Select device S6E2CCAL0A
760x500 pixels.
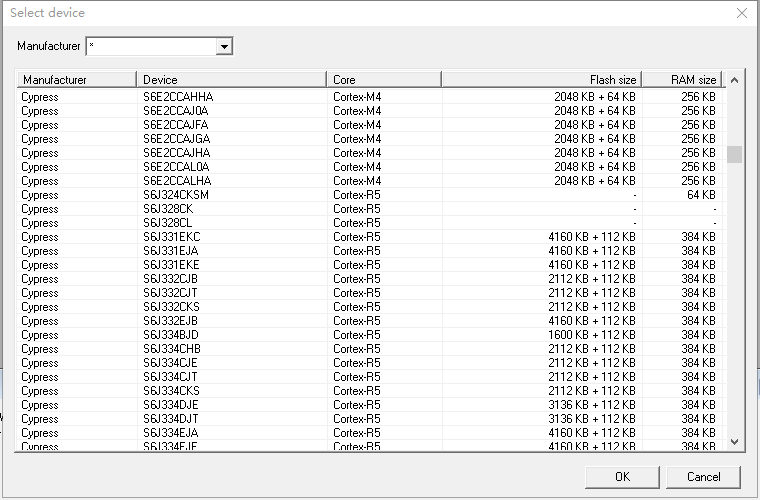(x=176, y=167)
